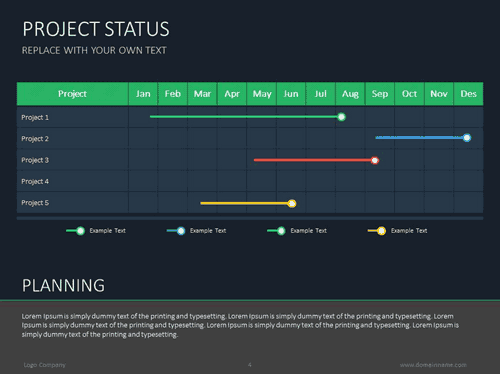The width and height of the screenshot is (500, 374).
Task: Click the Project column header
Action: pyautogui.click(x=72, y=94)
